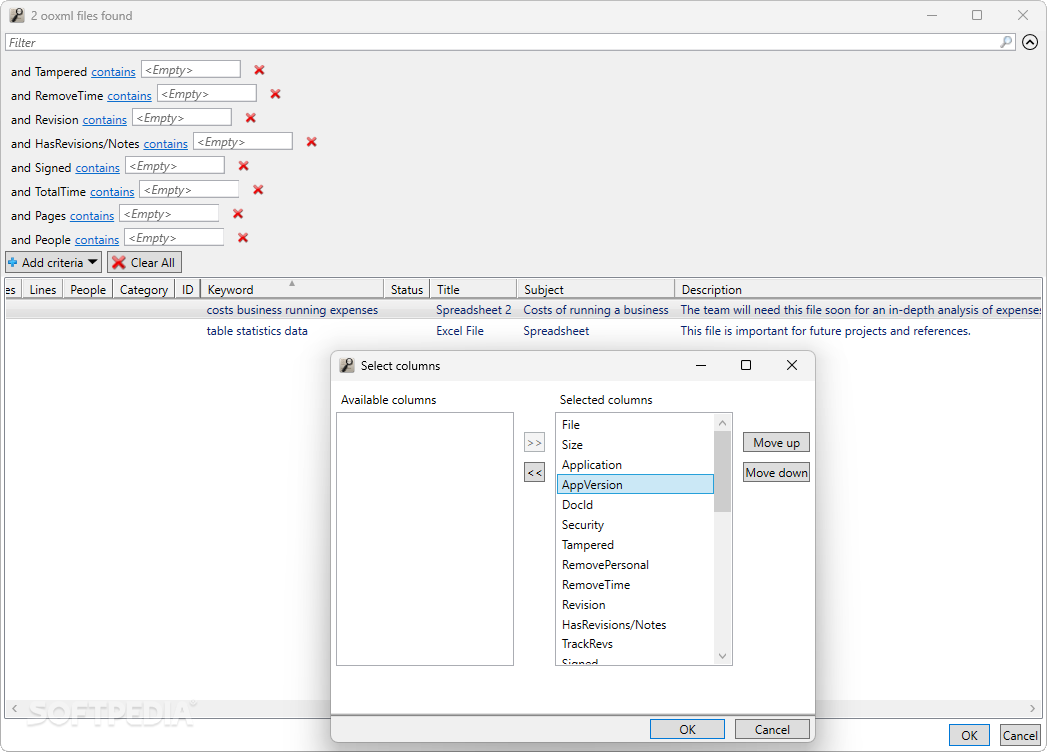Remove the RemoveTime filter criterion
Viewport: 1047px width, 752px height.
(x=275, y=94)
